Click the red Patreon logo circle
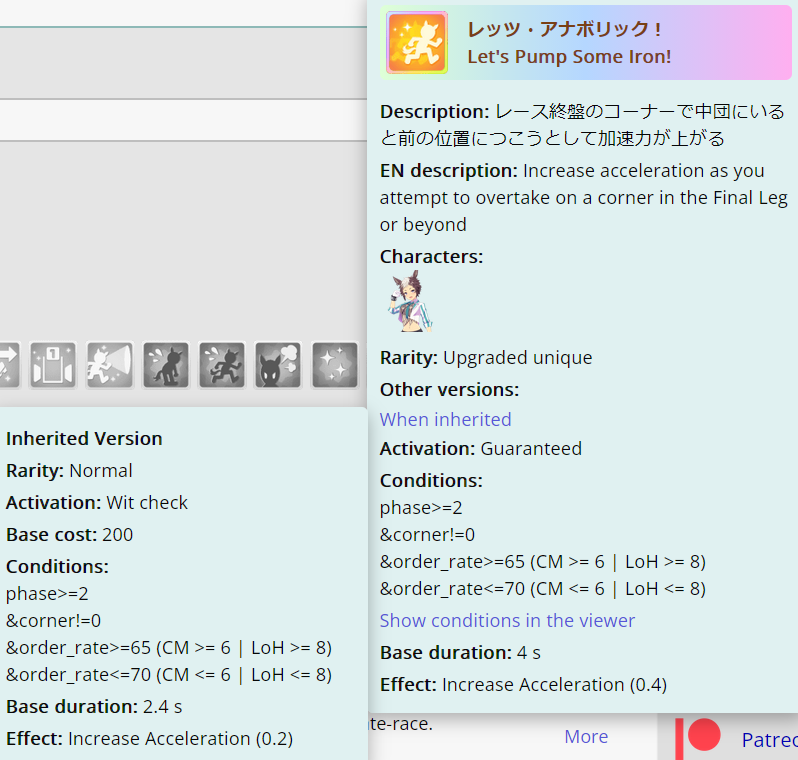Image resolution: width=798 pixels, height=760 pixels. tap(704, 734)
